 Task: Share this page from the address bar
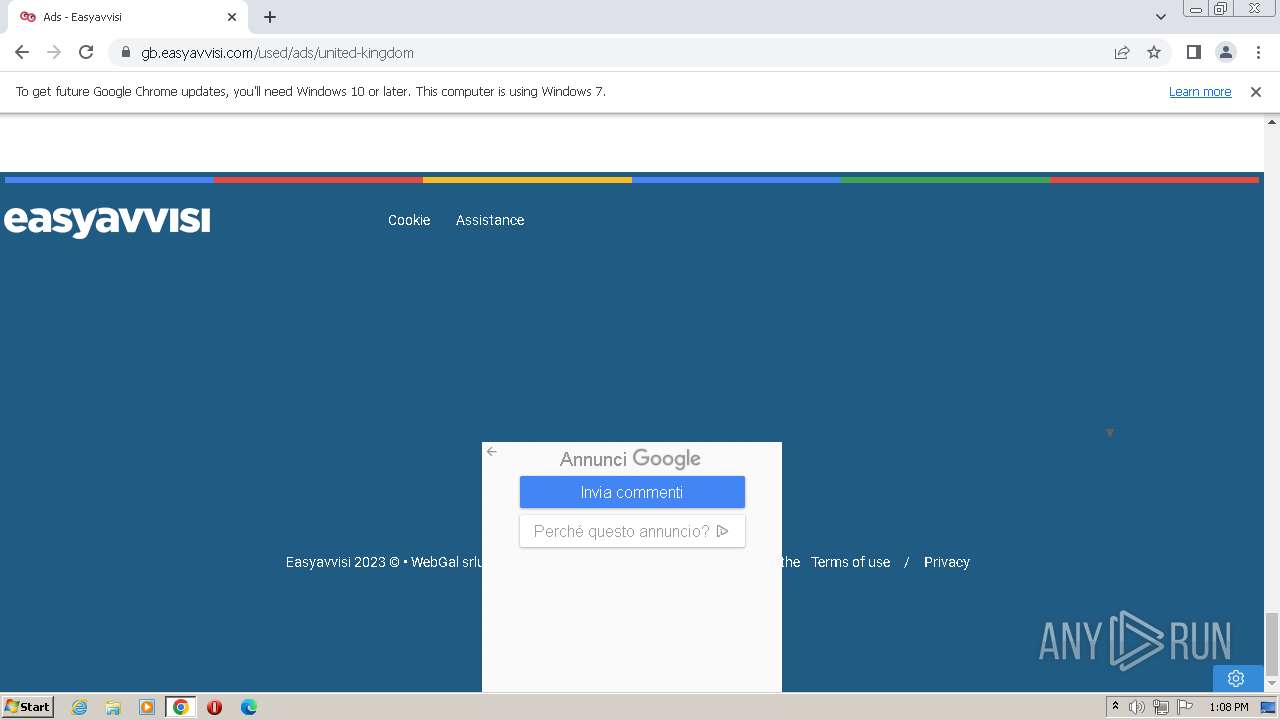(1122, 52)
